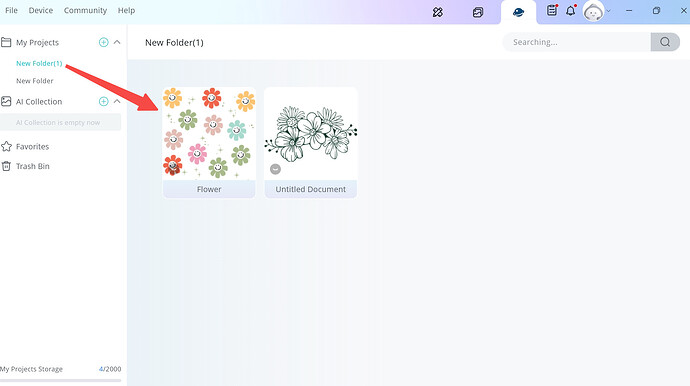Open the File menu
This screenshot has width=690, height=386.
click(11, 10)
